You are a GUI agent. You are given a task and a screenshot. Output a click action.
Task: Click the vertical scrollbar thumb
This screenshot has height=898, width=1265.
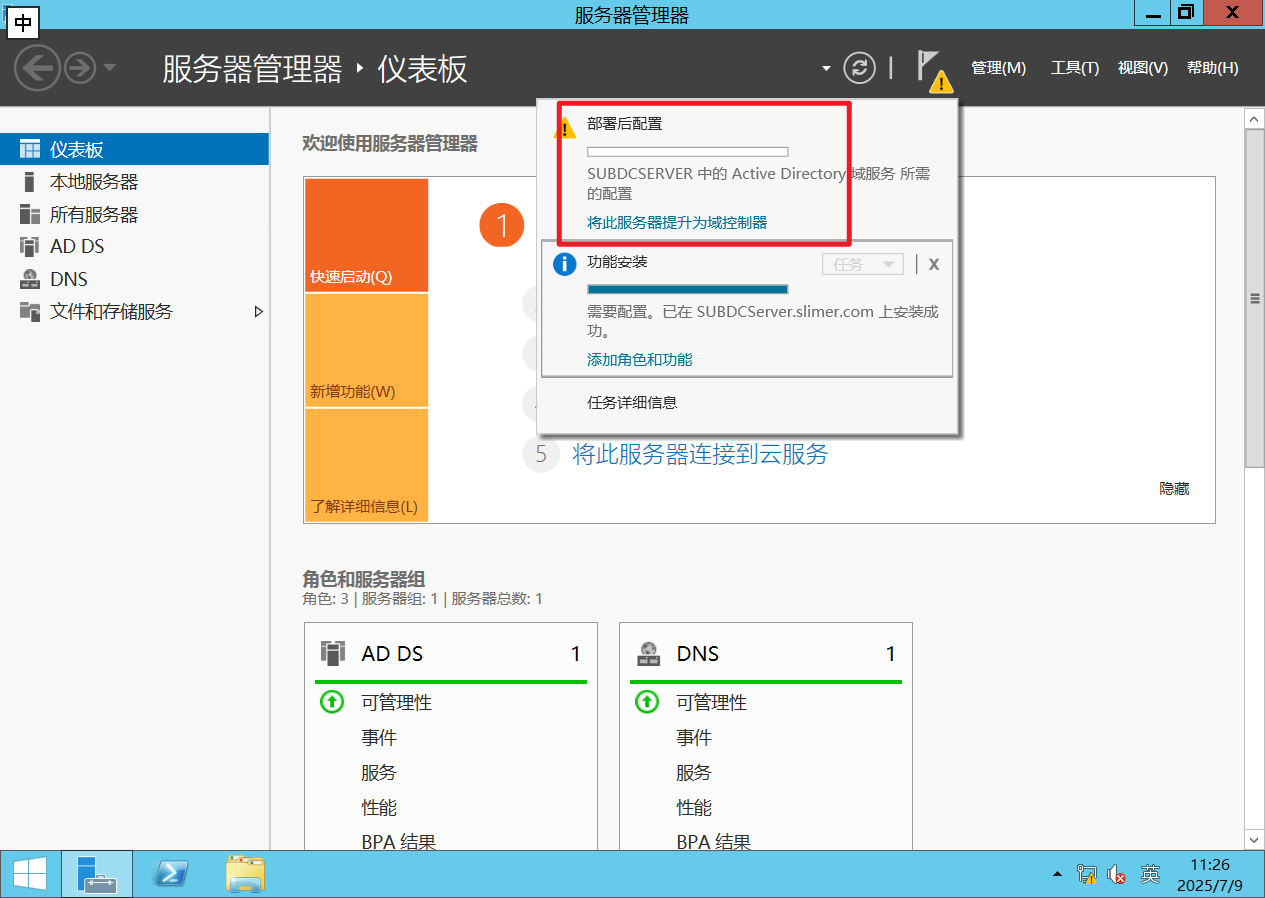click(x=1254, y=298)
